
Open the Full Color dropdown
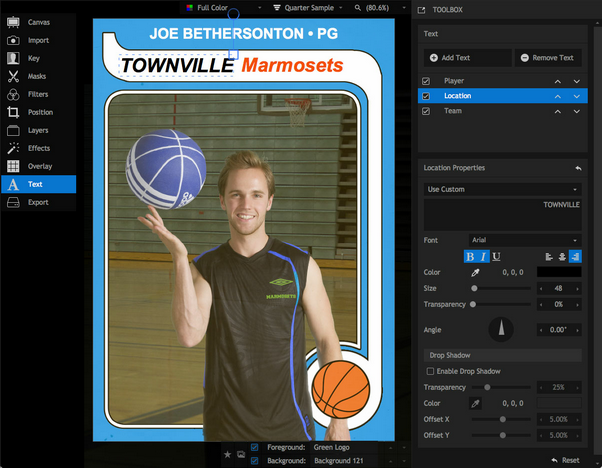(x=224, y=8)
